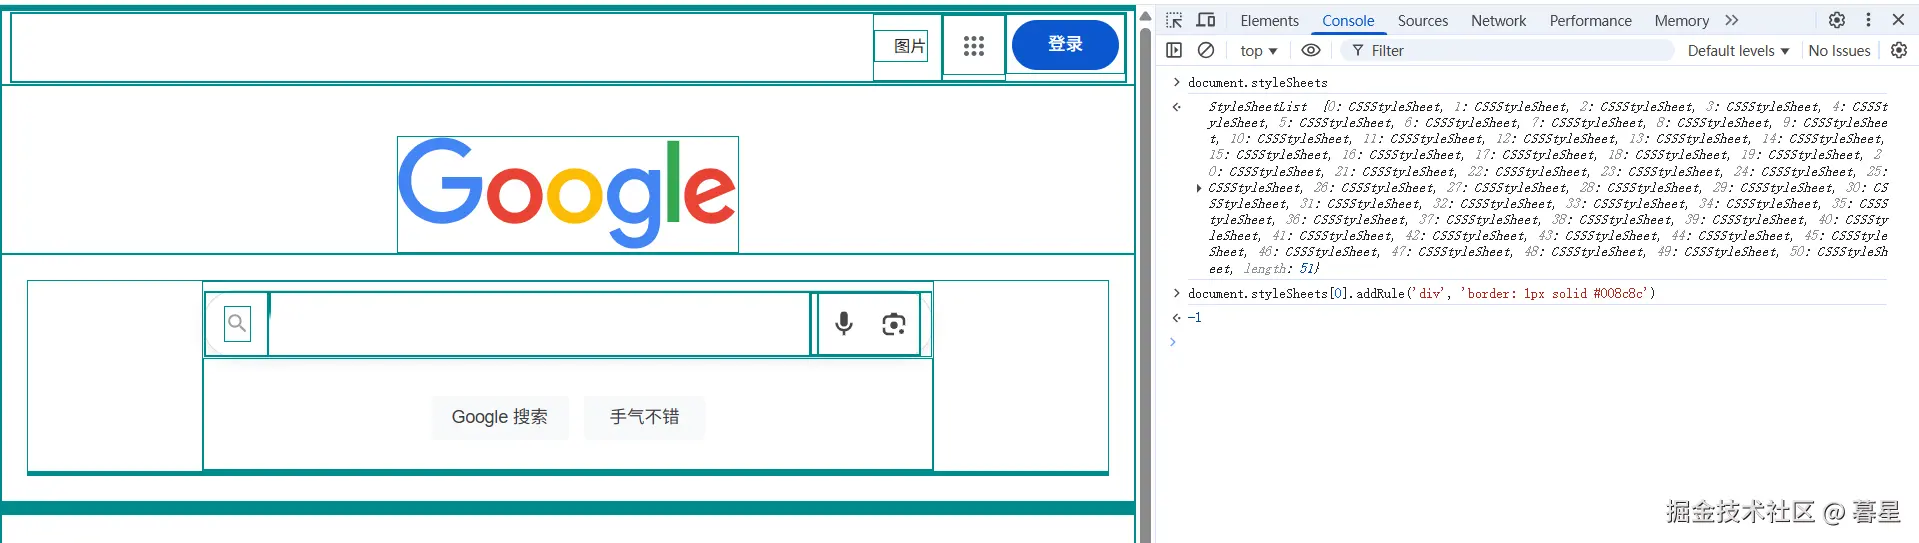
Task: Open console settings gear icon
Action: 1899,50
